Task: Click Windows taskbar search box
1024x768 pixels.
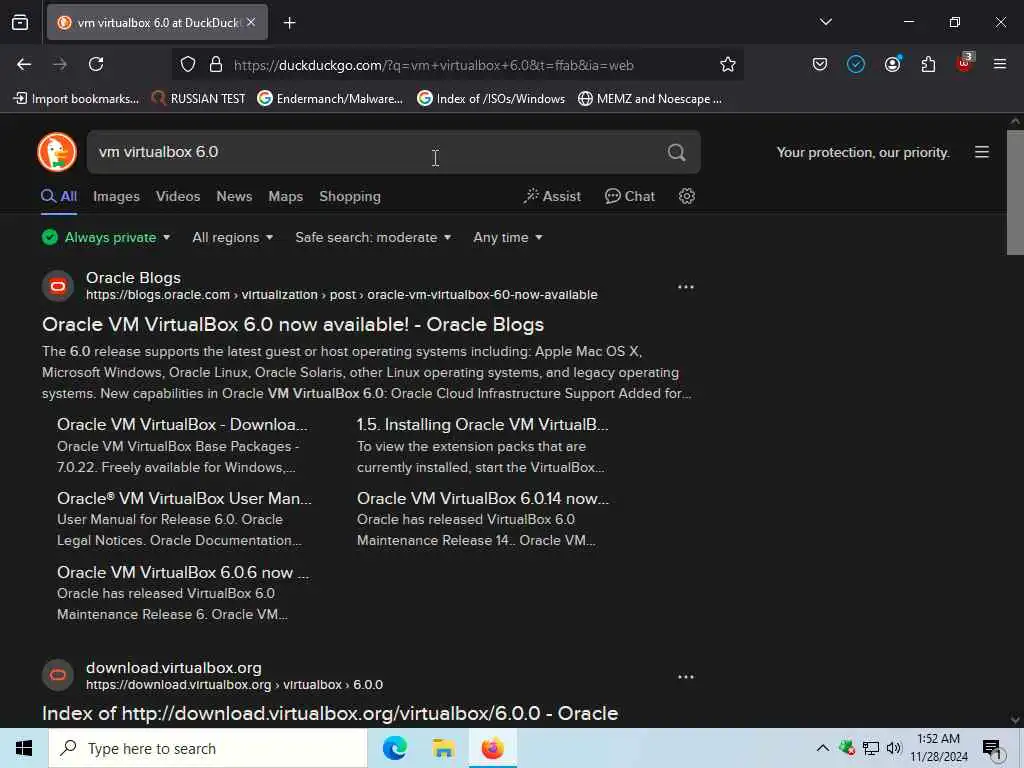Action: point(208,748)
